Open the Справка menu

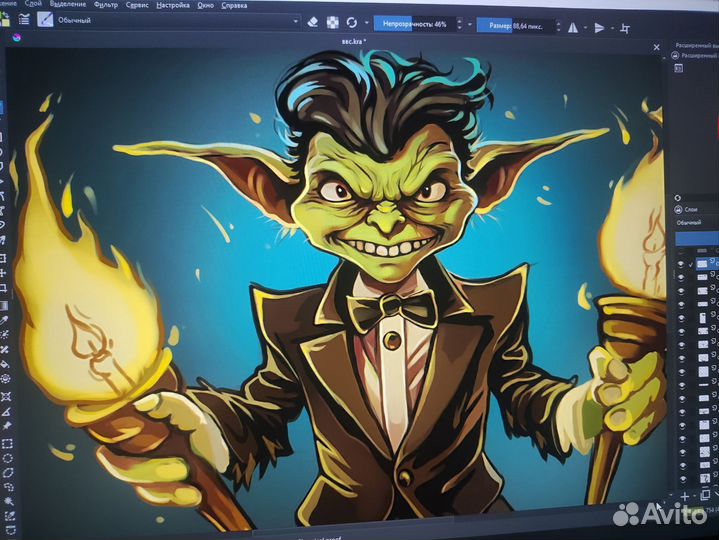234,6
